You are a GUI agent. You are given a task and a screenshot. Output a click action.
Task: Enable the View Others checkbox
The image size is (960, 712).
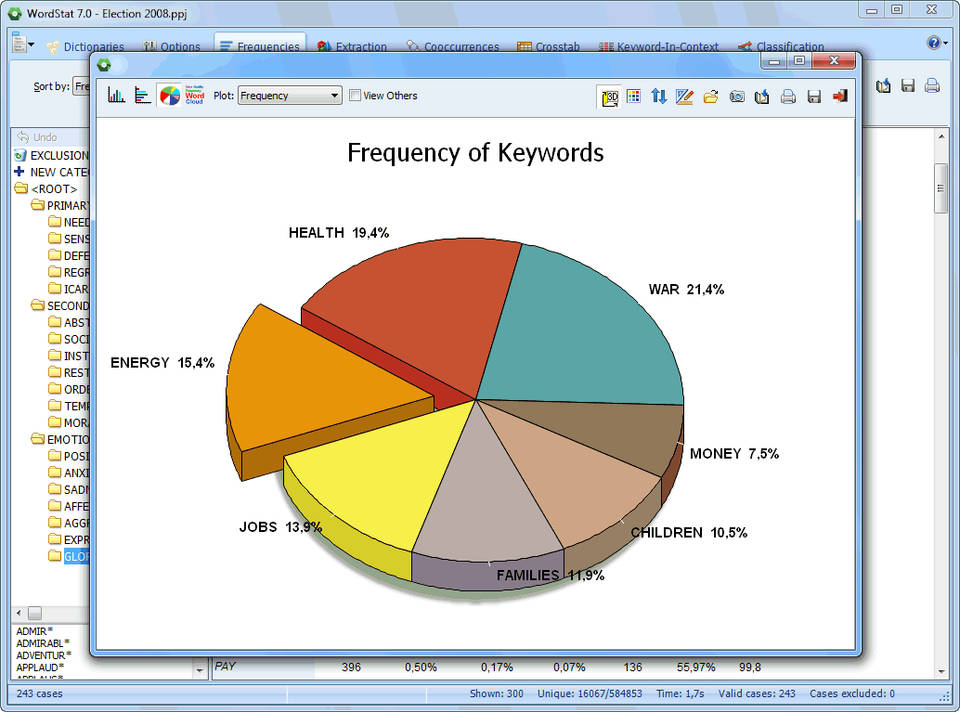click(x=354, y=95)
